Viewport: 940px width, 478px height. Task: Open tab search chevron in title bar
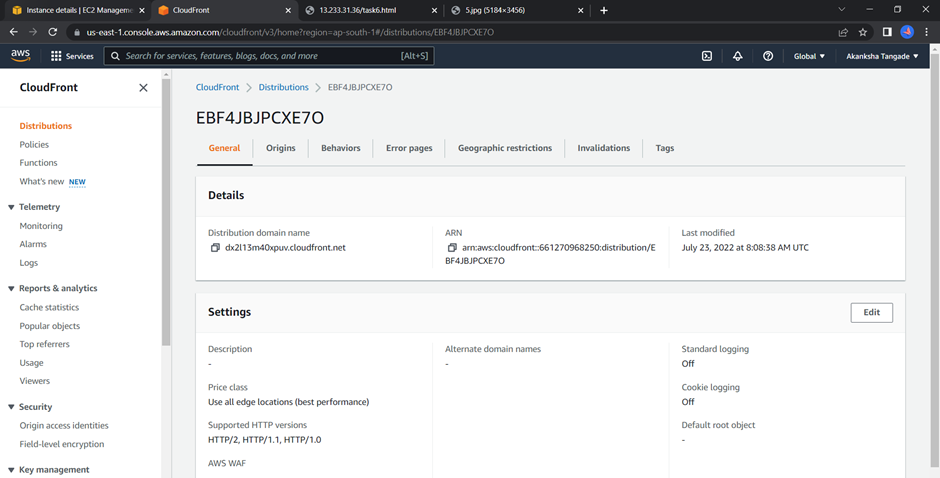pyautogui.click(x=842, y=10)
